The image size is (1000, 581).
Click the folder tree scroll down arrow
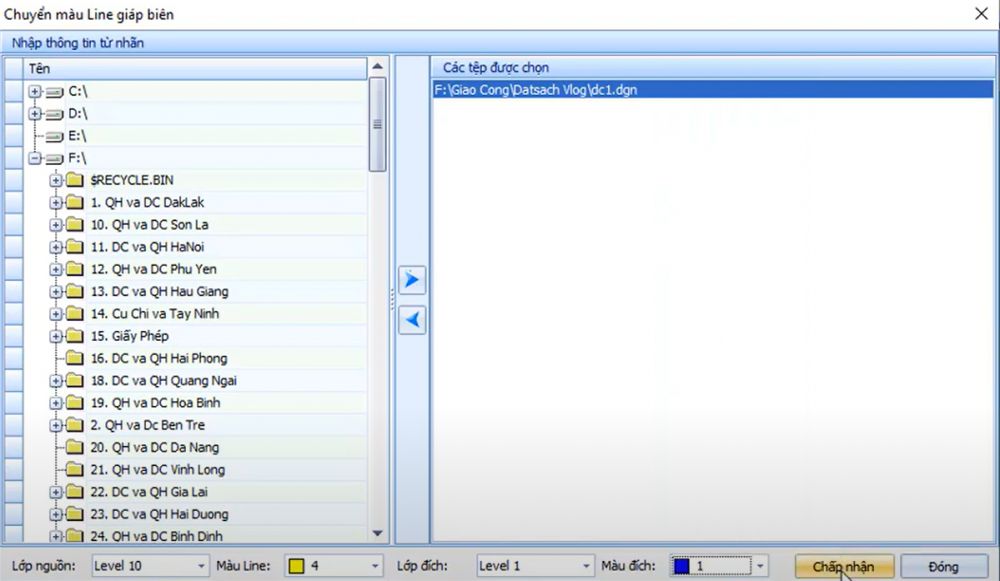[x=377, y=535]
